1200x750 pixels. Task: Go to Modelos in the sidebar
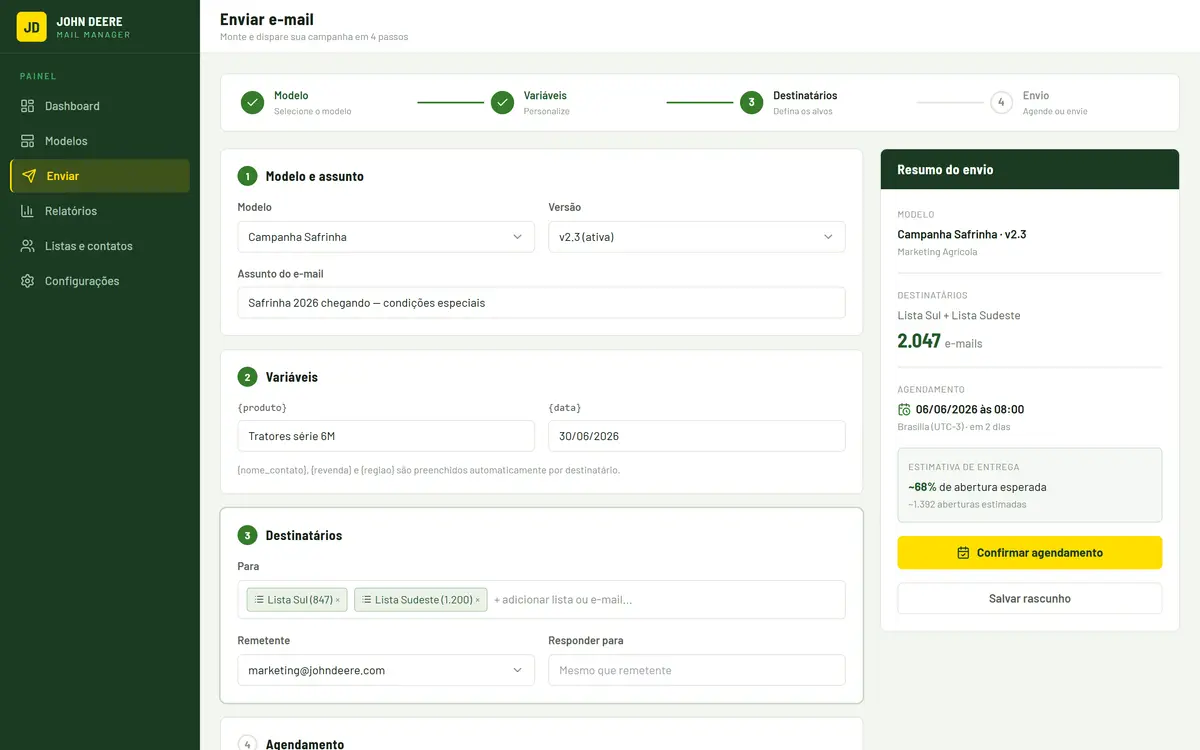tap(100, 141)
